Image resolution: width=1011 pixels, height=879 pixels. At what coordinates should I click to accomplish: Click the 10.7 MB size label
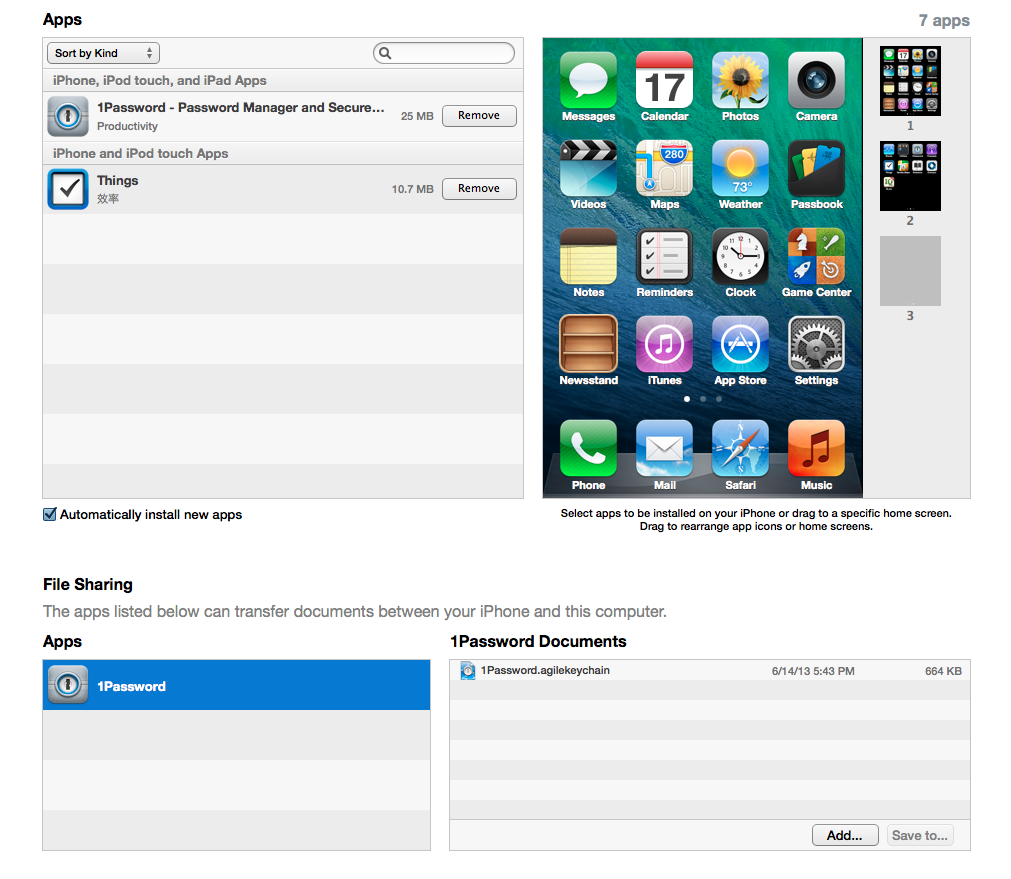click(x=412, y=189)
